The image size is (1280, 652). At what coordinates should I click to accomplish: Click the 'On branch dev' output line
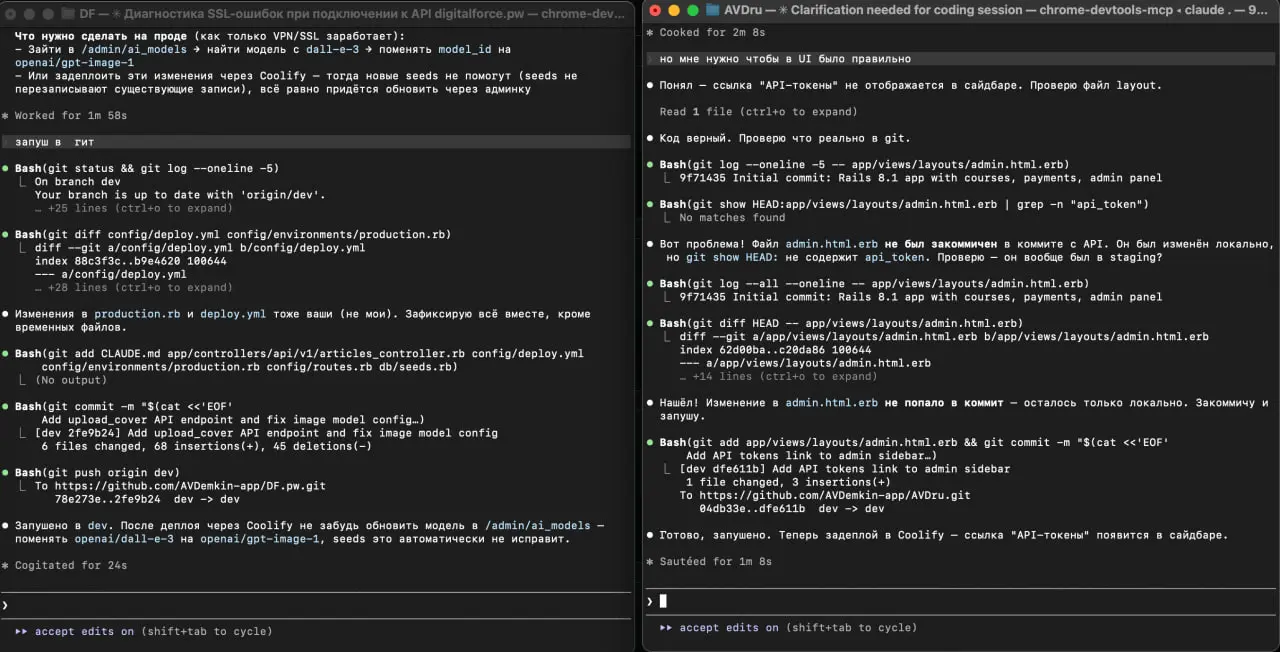tap(77, 182)
